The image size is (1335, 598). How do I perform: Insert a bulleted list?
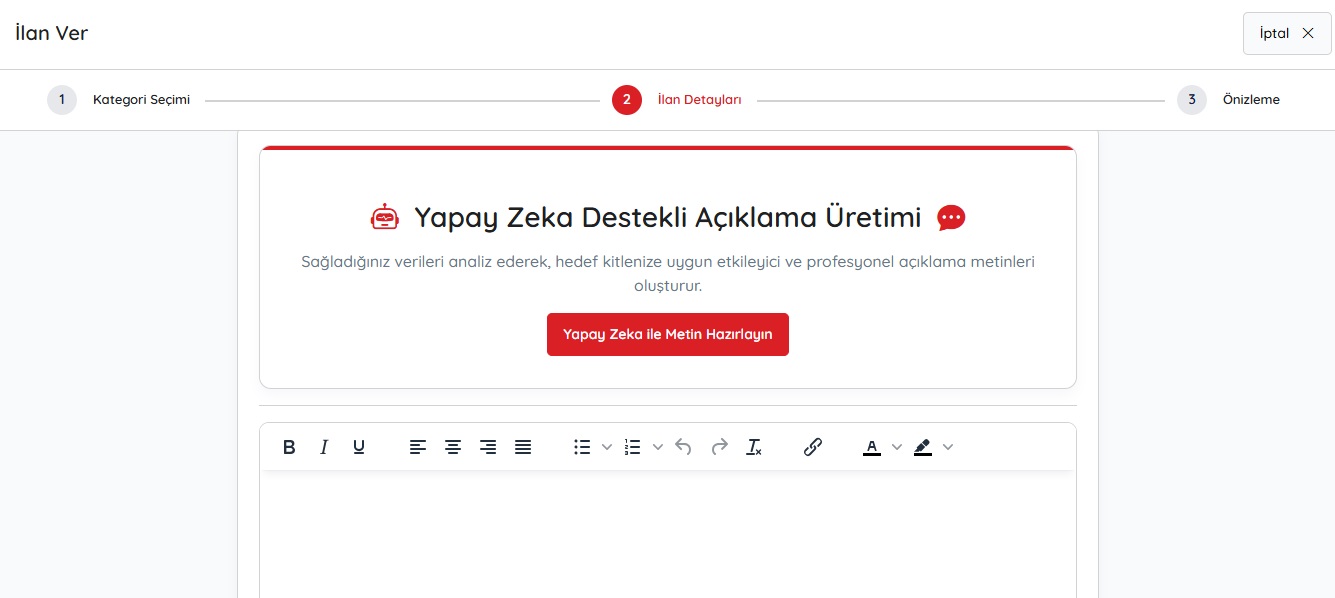point(582,447)
